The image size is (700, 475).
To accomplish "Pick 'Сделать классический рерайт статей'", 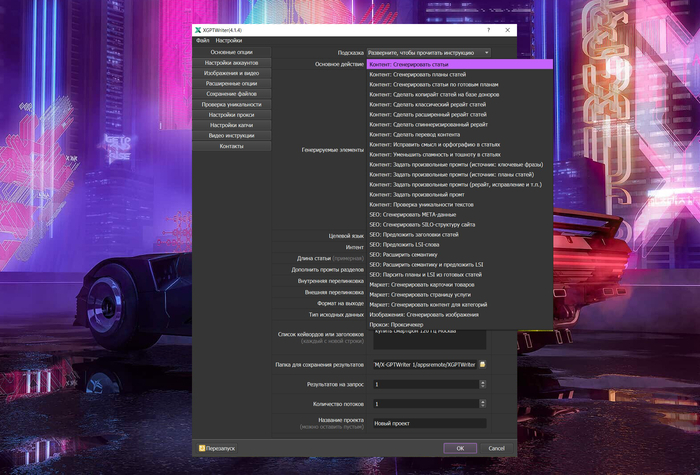I will pyautogui.click(x=460, y=104).
